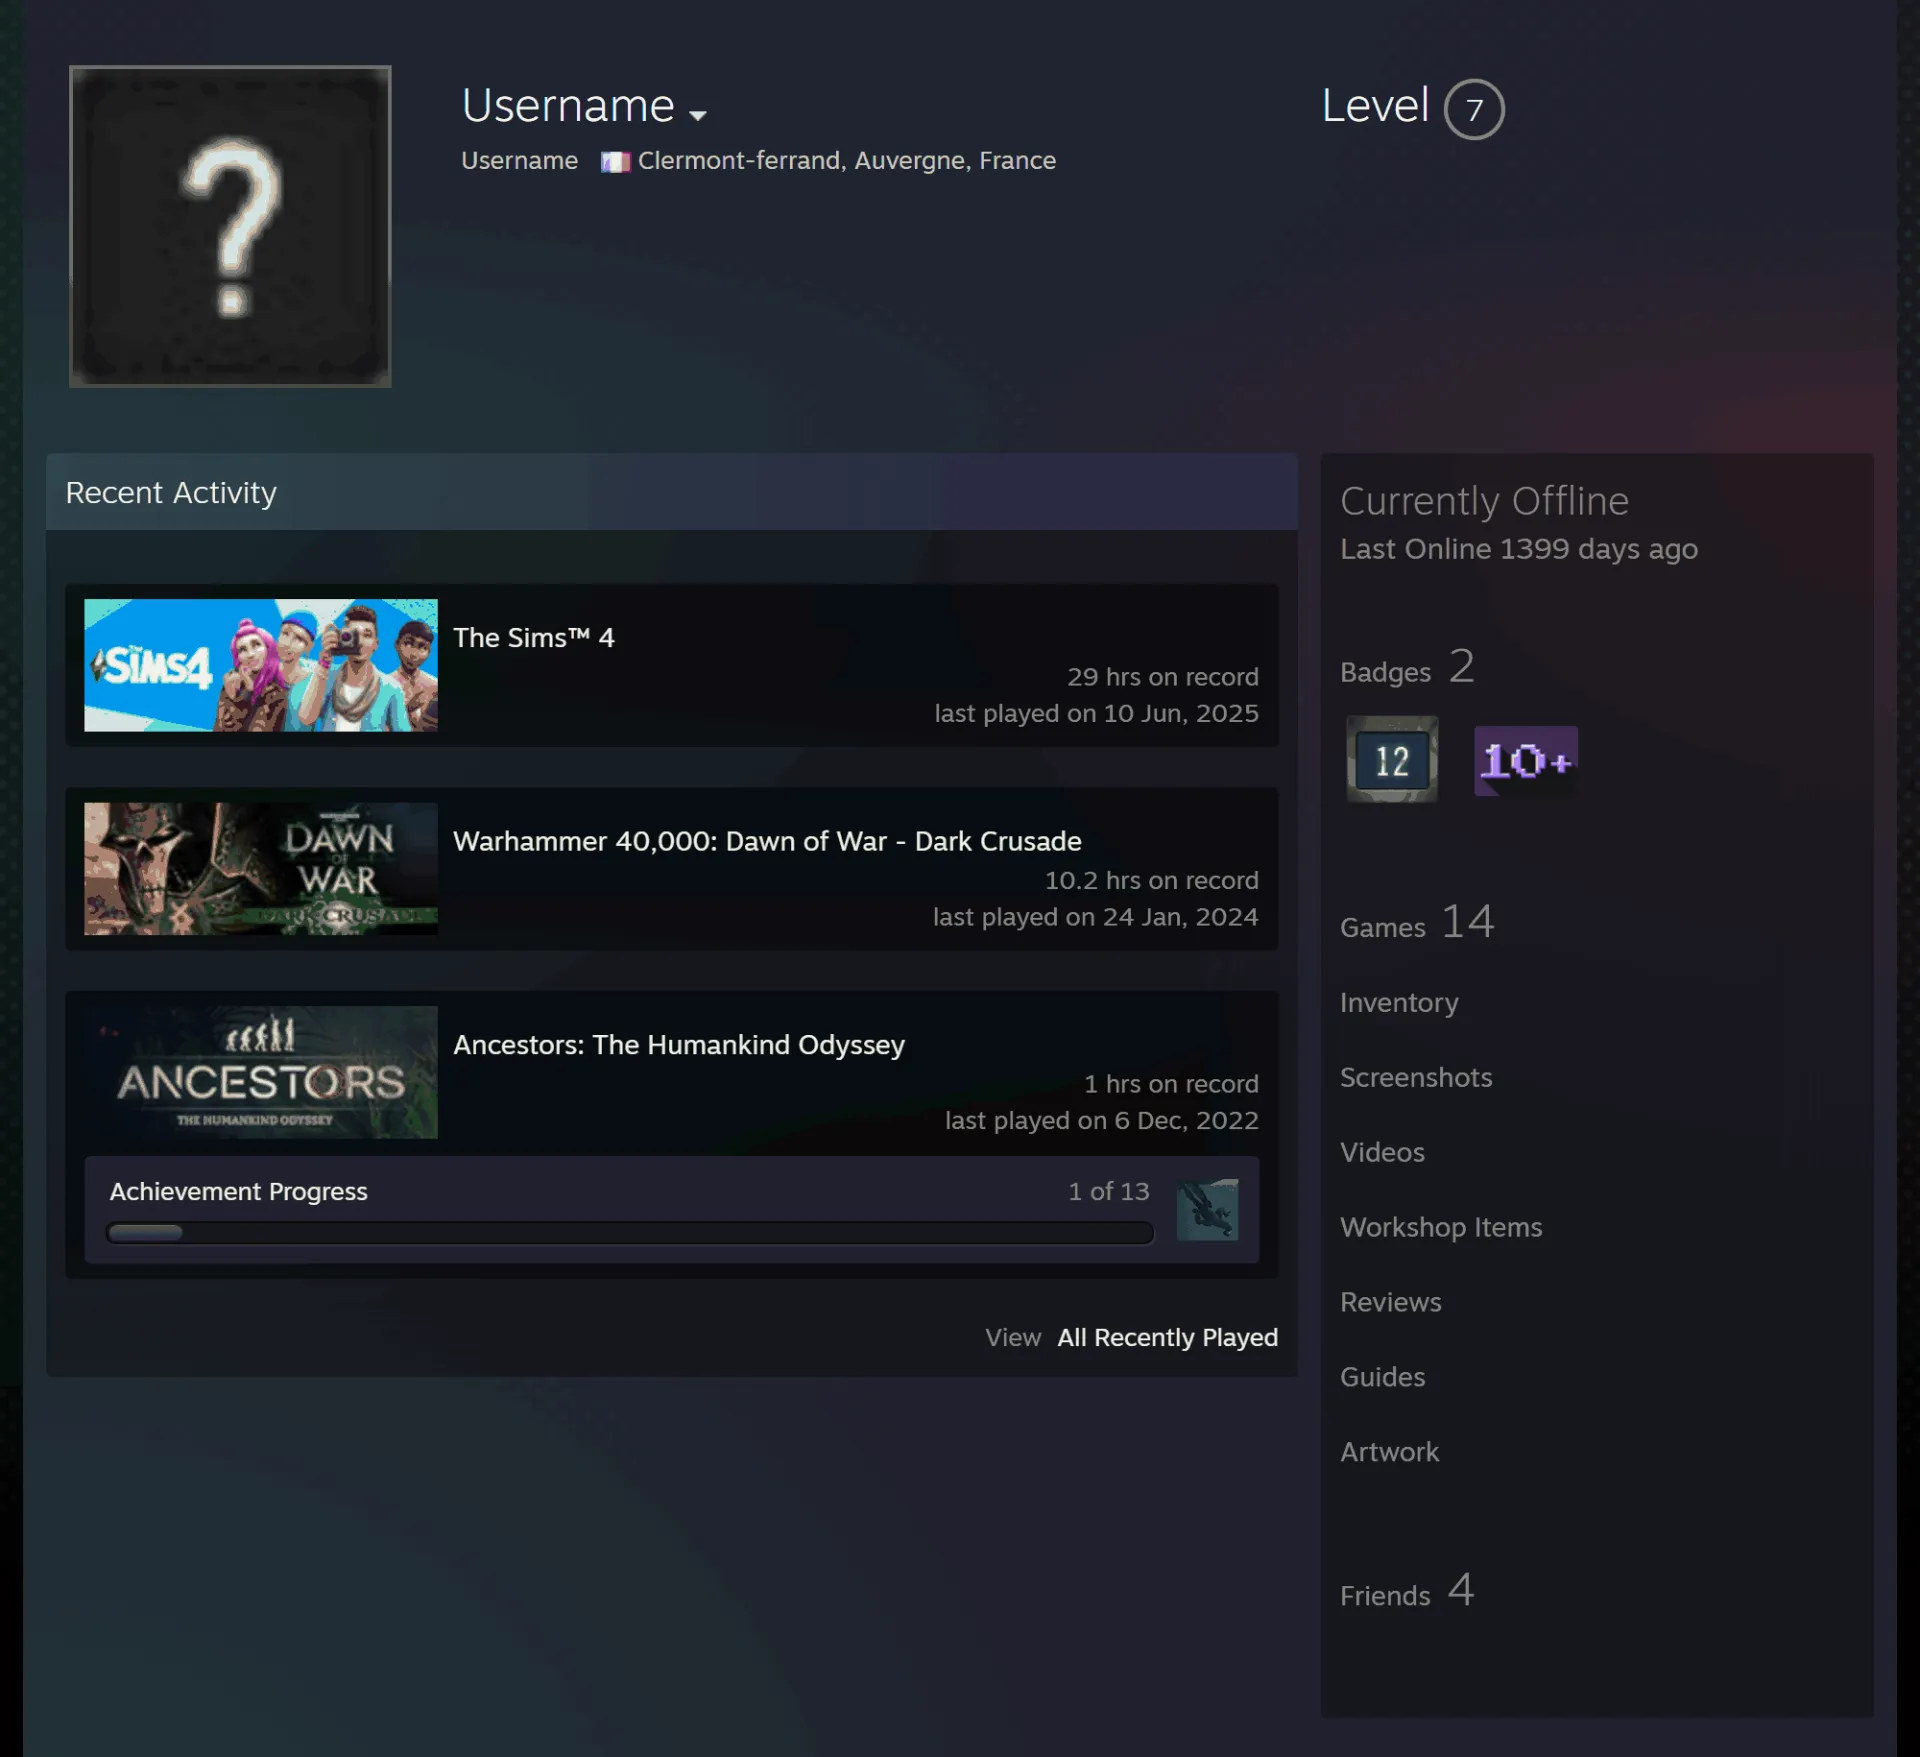The image size is (1920, 1757).
Task: Click the French flag icon
Action: point(615,161)
